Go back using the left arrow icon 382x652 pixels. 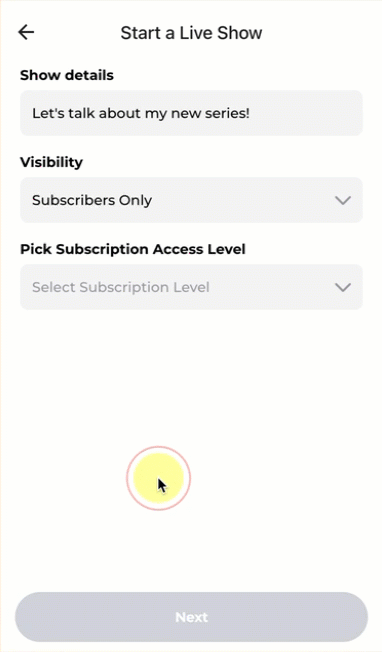(x=26, y=32)
